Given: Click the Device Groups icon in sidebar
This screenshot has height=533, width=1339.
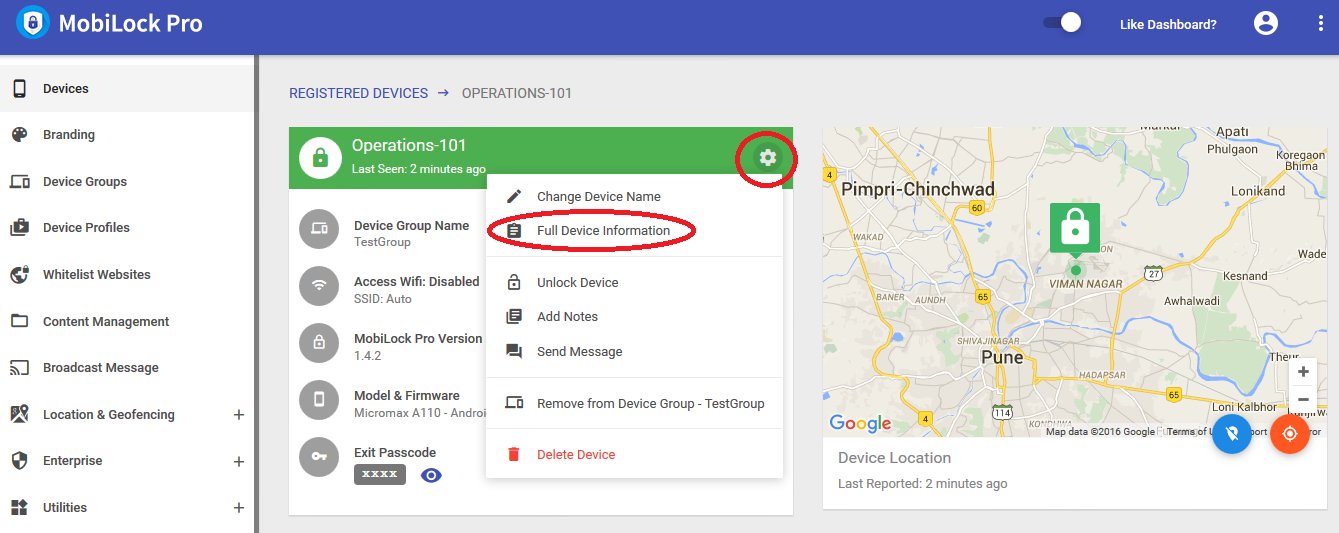Looking at the screenshot, I should tap(19, 182).
